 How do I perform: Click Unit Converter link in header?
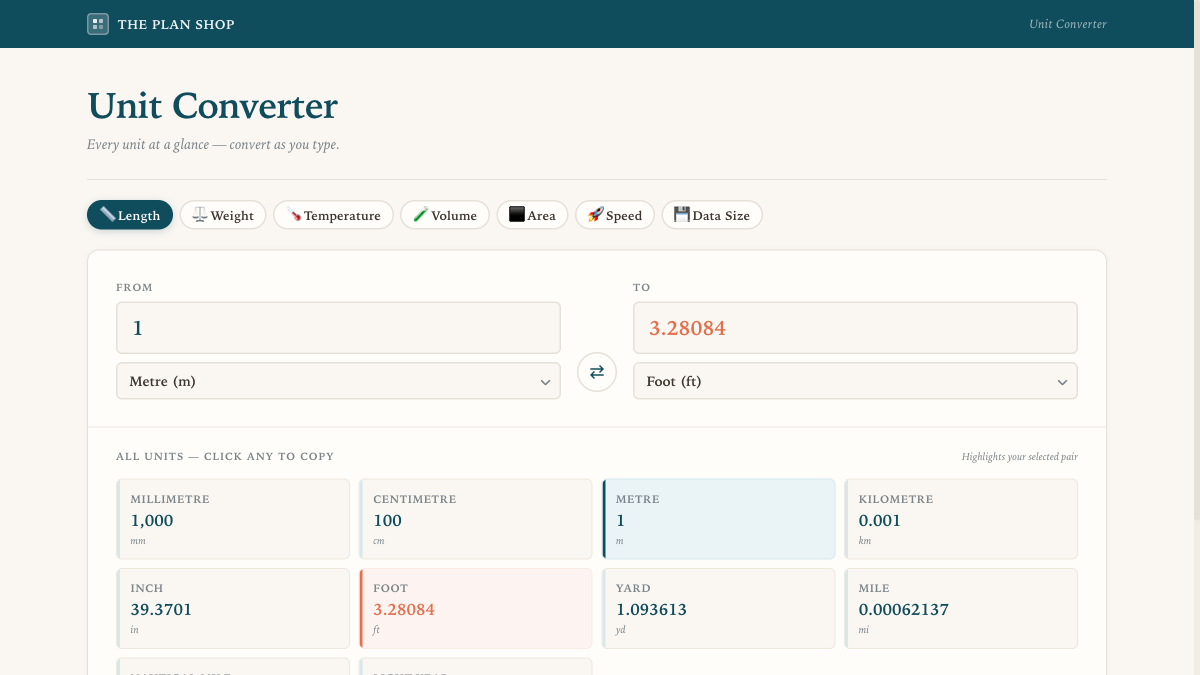tap(1068, 24)
